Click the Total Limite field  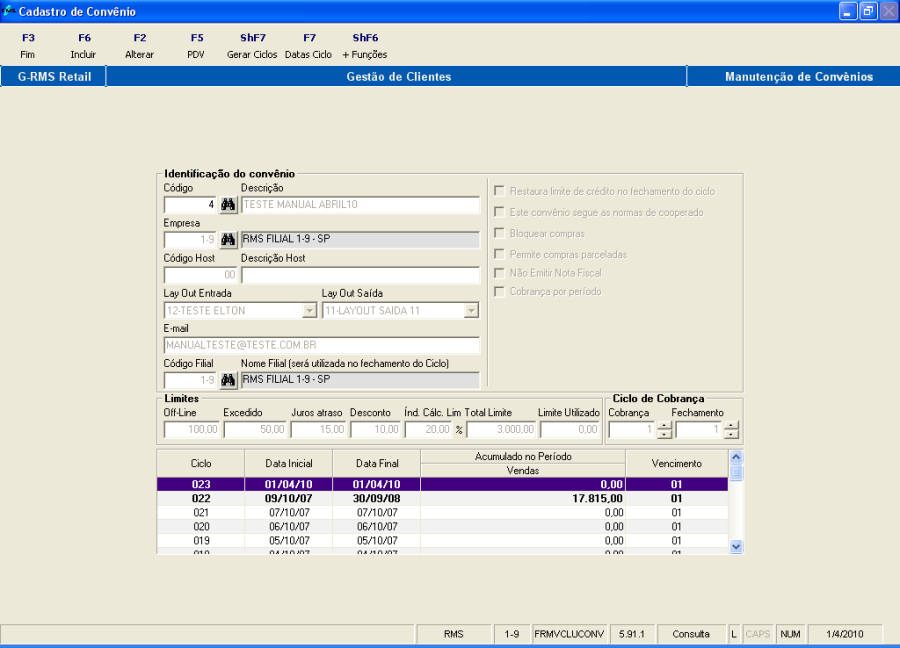tap(501, 429)
